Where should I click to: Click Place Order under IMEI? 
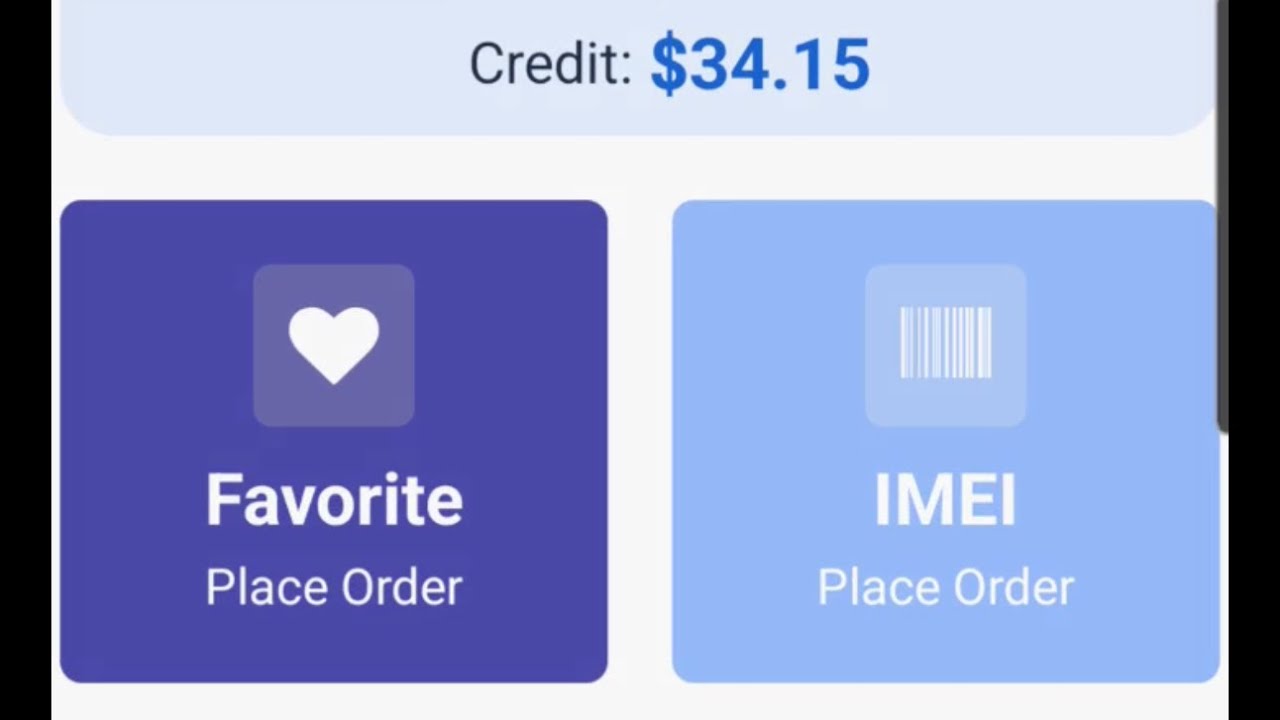click(945, 587)
